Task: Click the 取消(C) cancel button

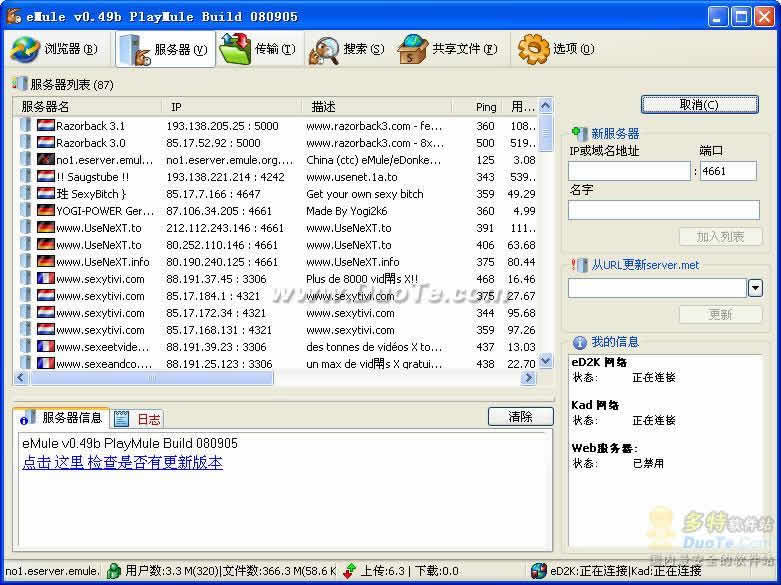Action: 699,105
